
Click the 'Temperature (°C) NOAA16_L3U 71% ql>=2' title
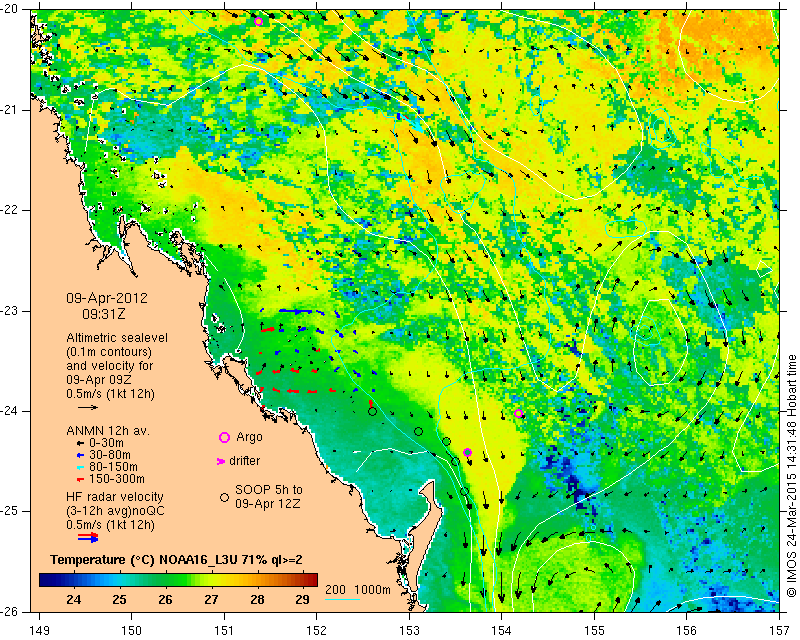point(177,560)
